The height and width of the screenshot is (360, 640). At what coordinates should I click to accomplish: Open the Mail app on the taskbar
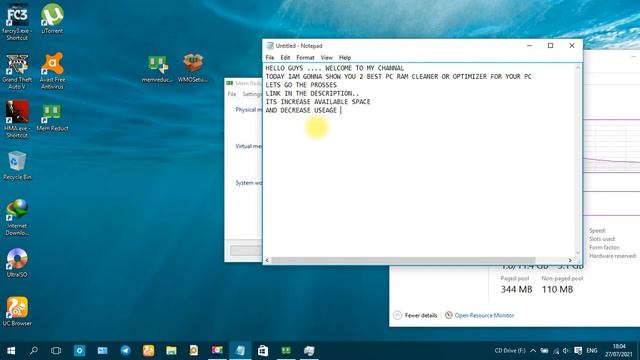[x=102, y=351]
